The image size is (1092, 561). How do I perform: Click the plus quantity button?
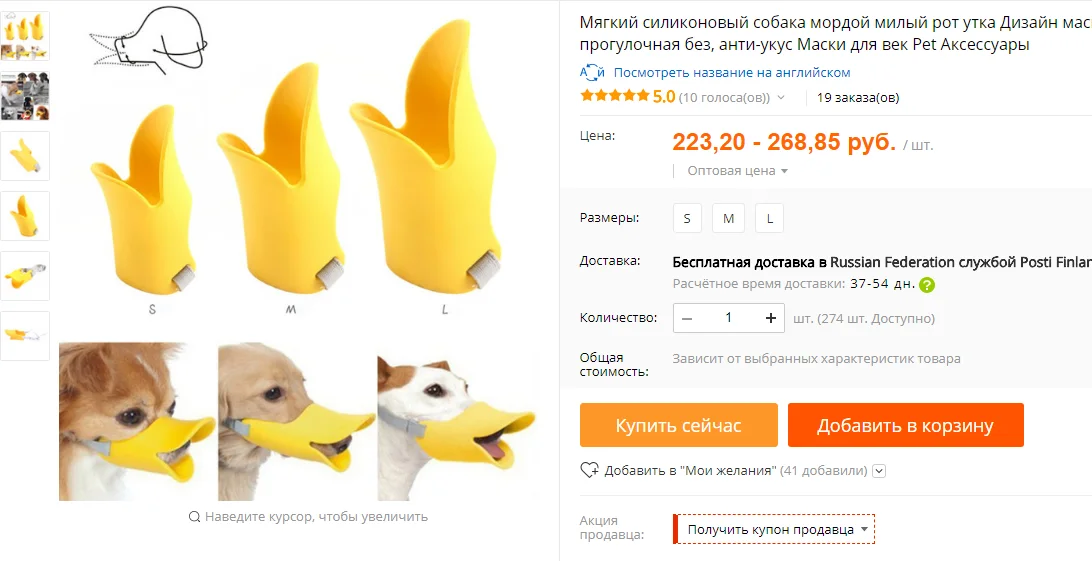(x=770, y=318)
